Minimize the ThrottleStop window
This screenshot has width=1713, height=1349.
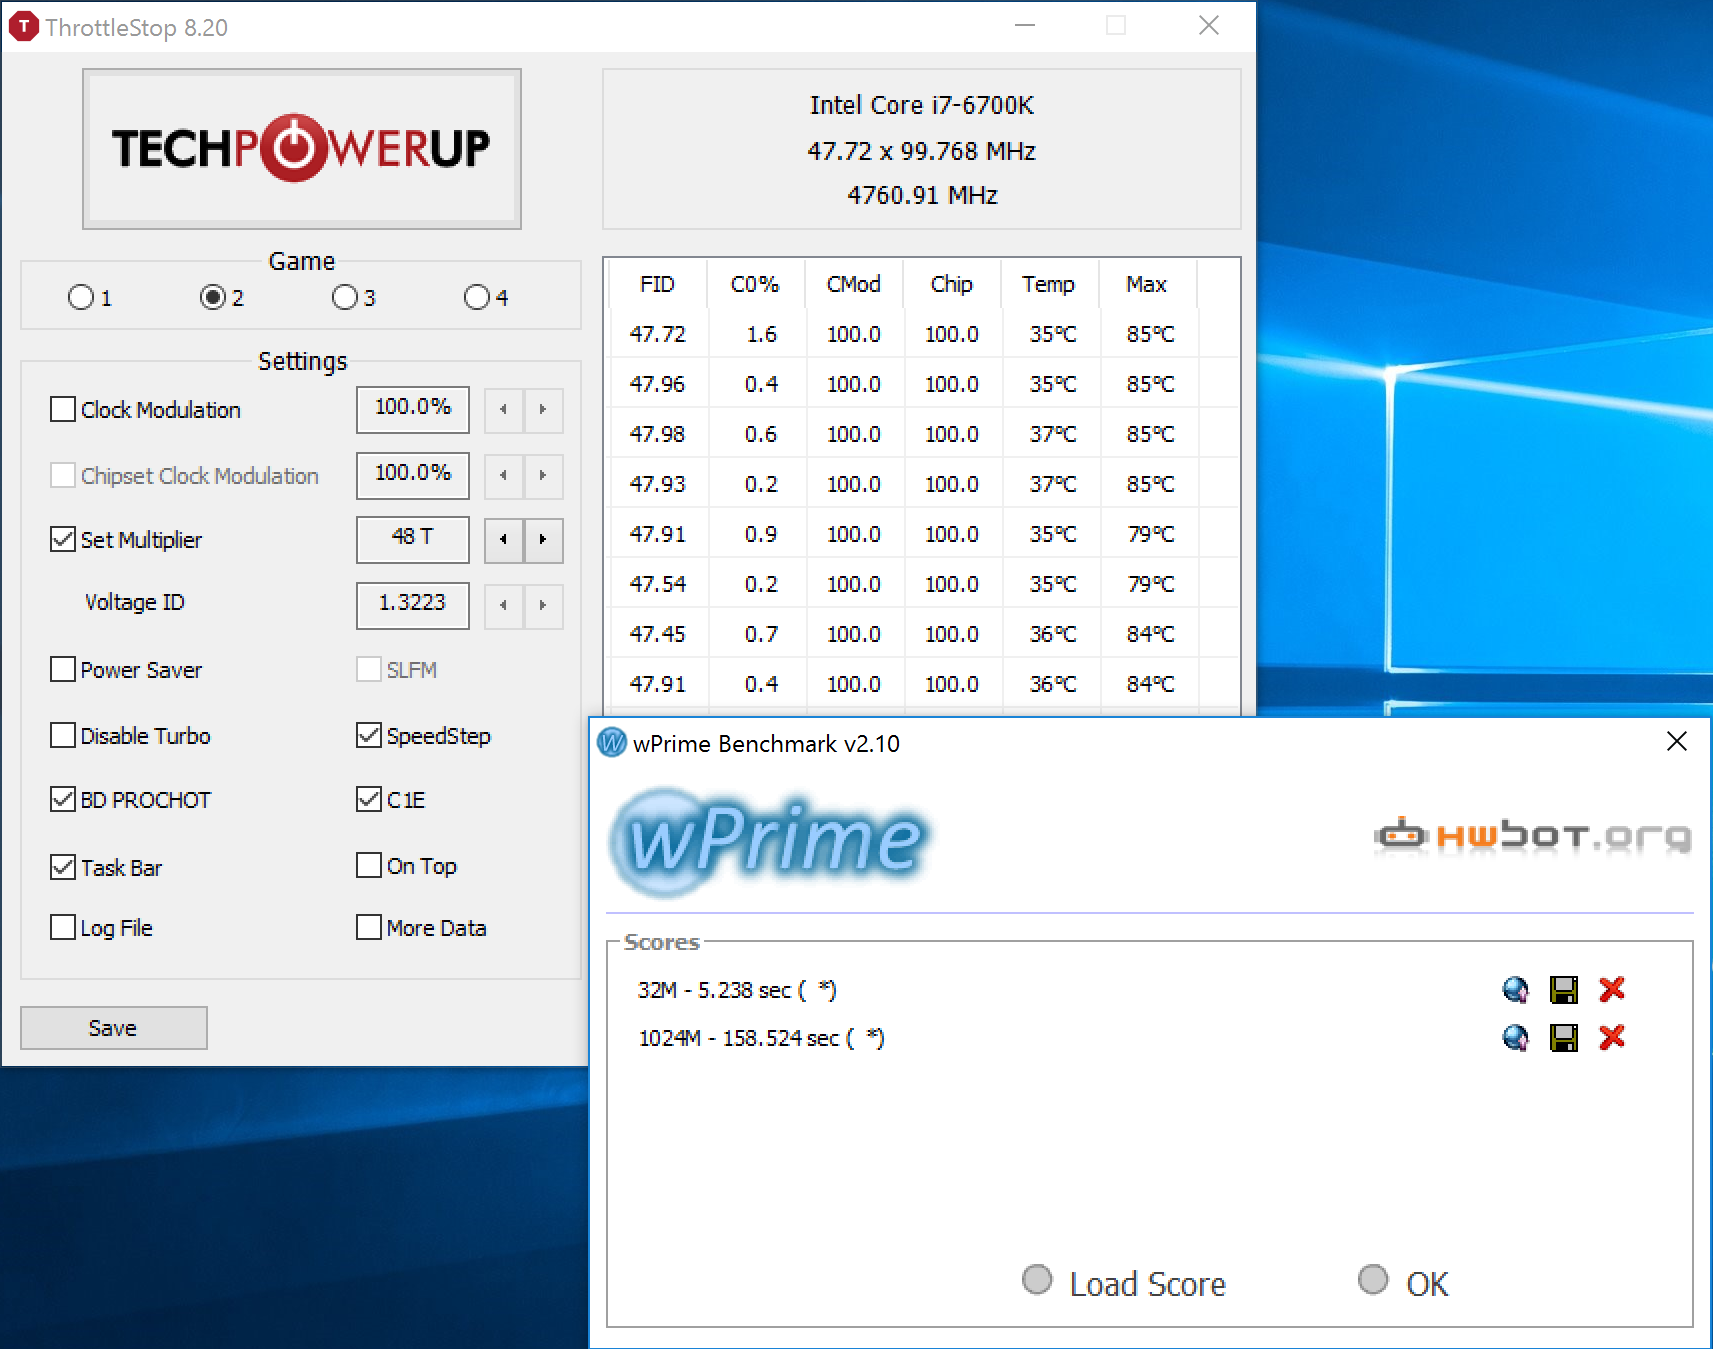tap(1025, 26)
